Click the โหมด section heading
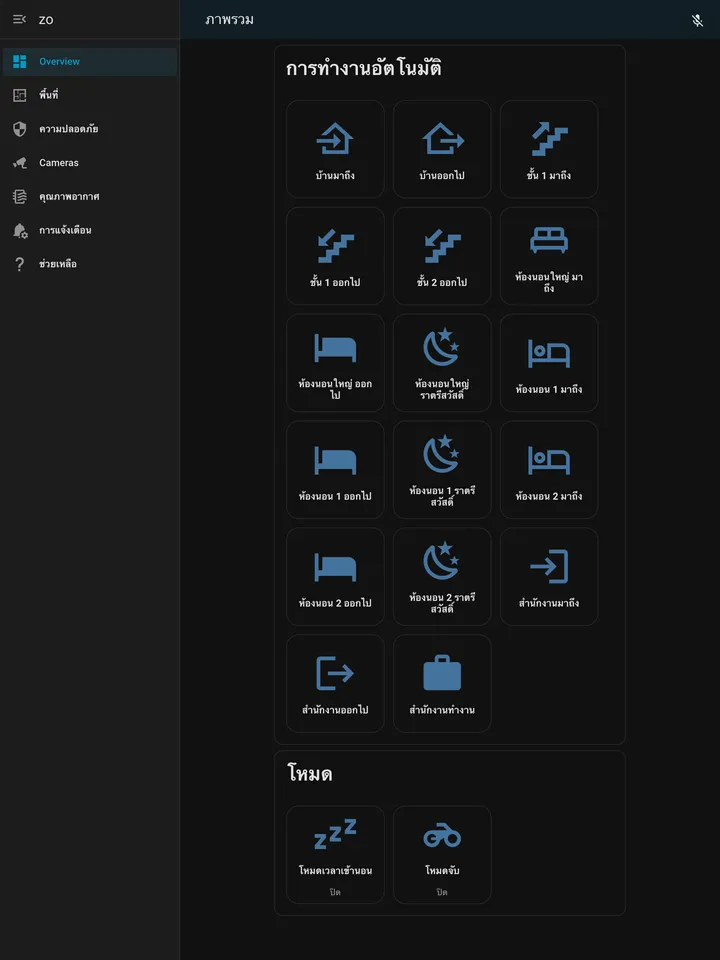The image size is (720, 960). (x=309, y=774)
